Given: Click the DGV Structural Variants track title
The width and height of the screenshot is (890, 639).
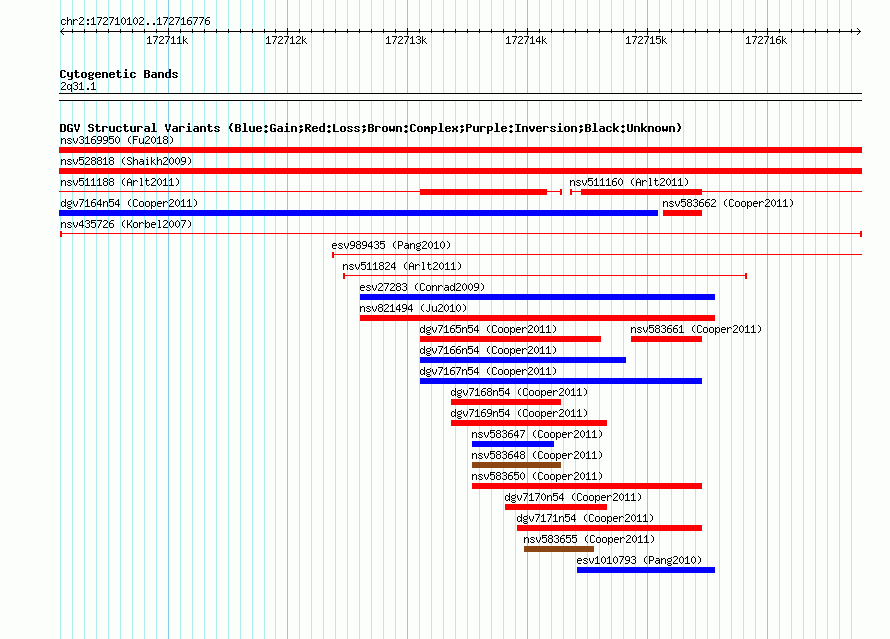Looking at the screenshot, I should [370, 128].
